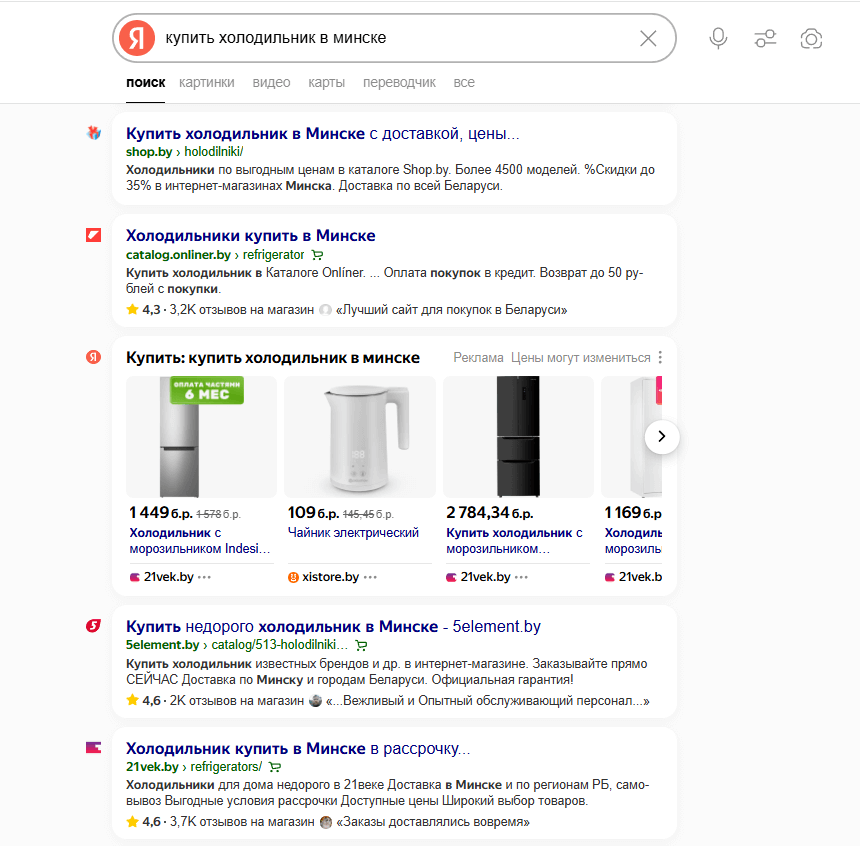
Task: Open Indesit fridge product title link
Action: [x=200, y=540]
